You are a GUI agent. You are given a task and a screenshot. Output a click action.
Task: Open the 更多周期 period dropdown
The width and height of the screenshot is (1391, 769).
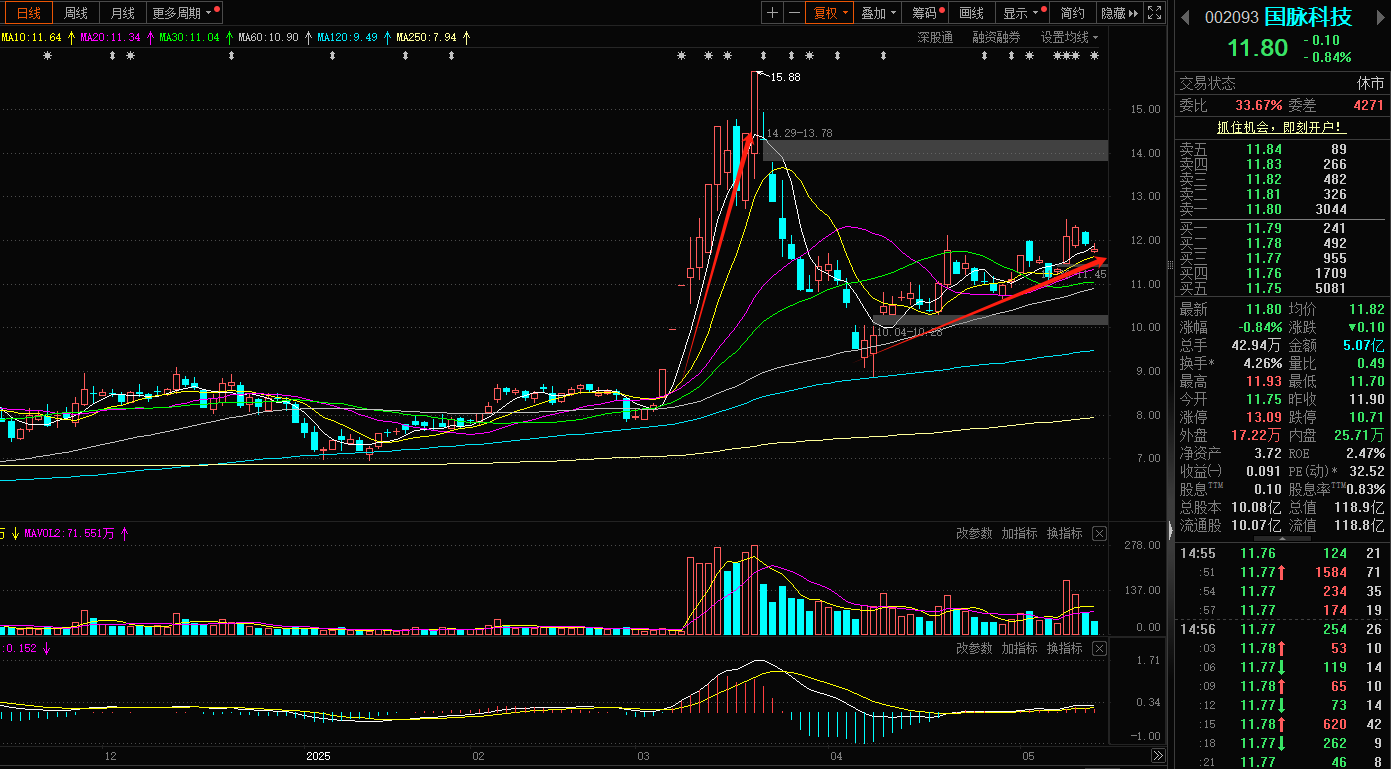186,13
